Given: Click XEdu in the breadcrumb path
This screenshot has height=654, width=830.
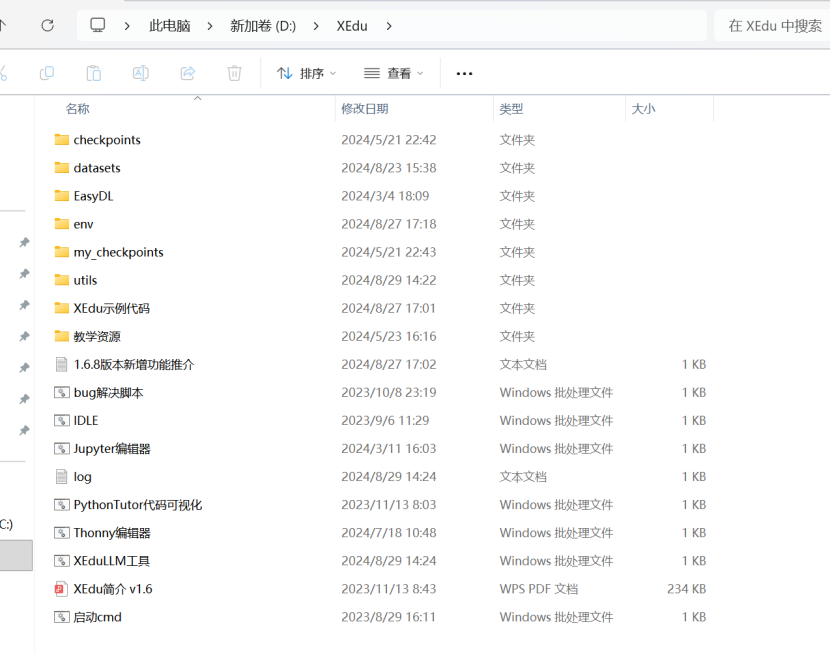Looking at the screenshot, I should point(352,25).
